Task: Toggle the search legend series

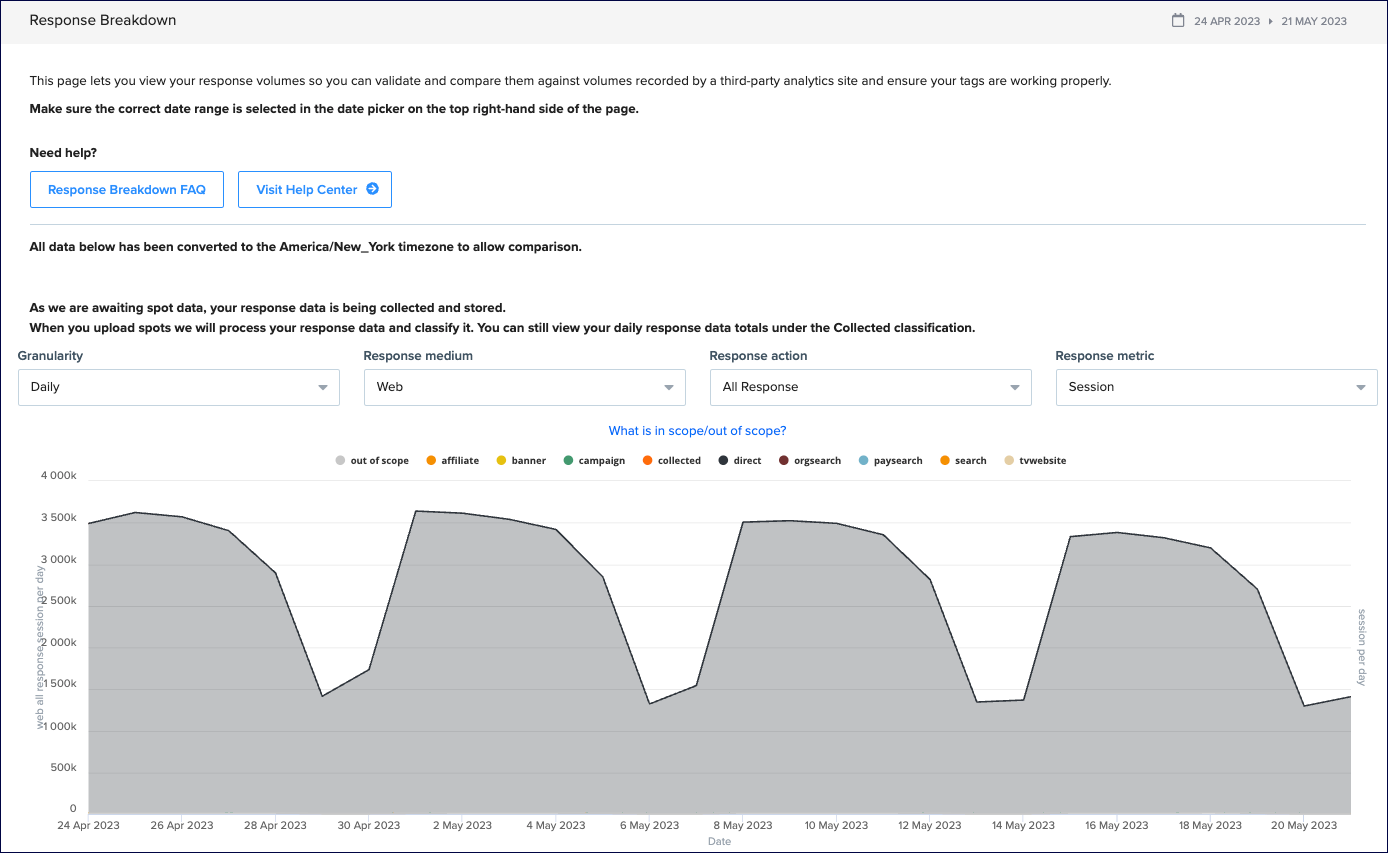Action: [x=963, y=461]
